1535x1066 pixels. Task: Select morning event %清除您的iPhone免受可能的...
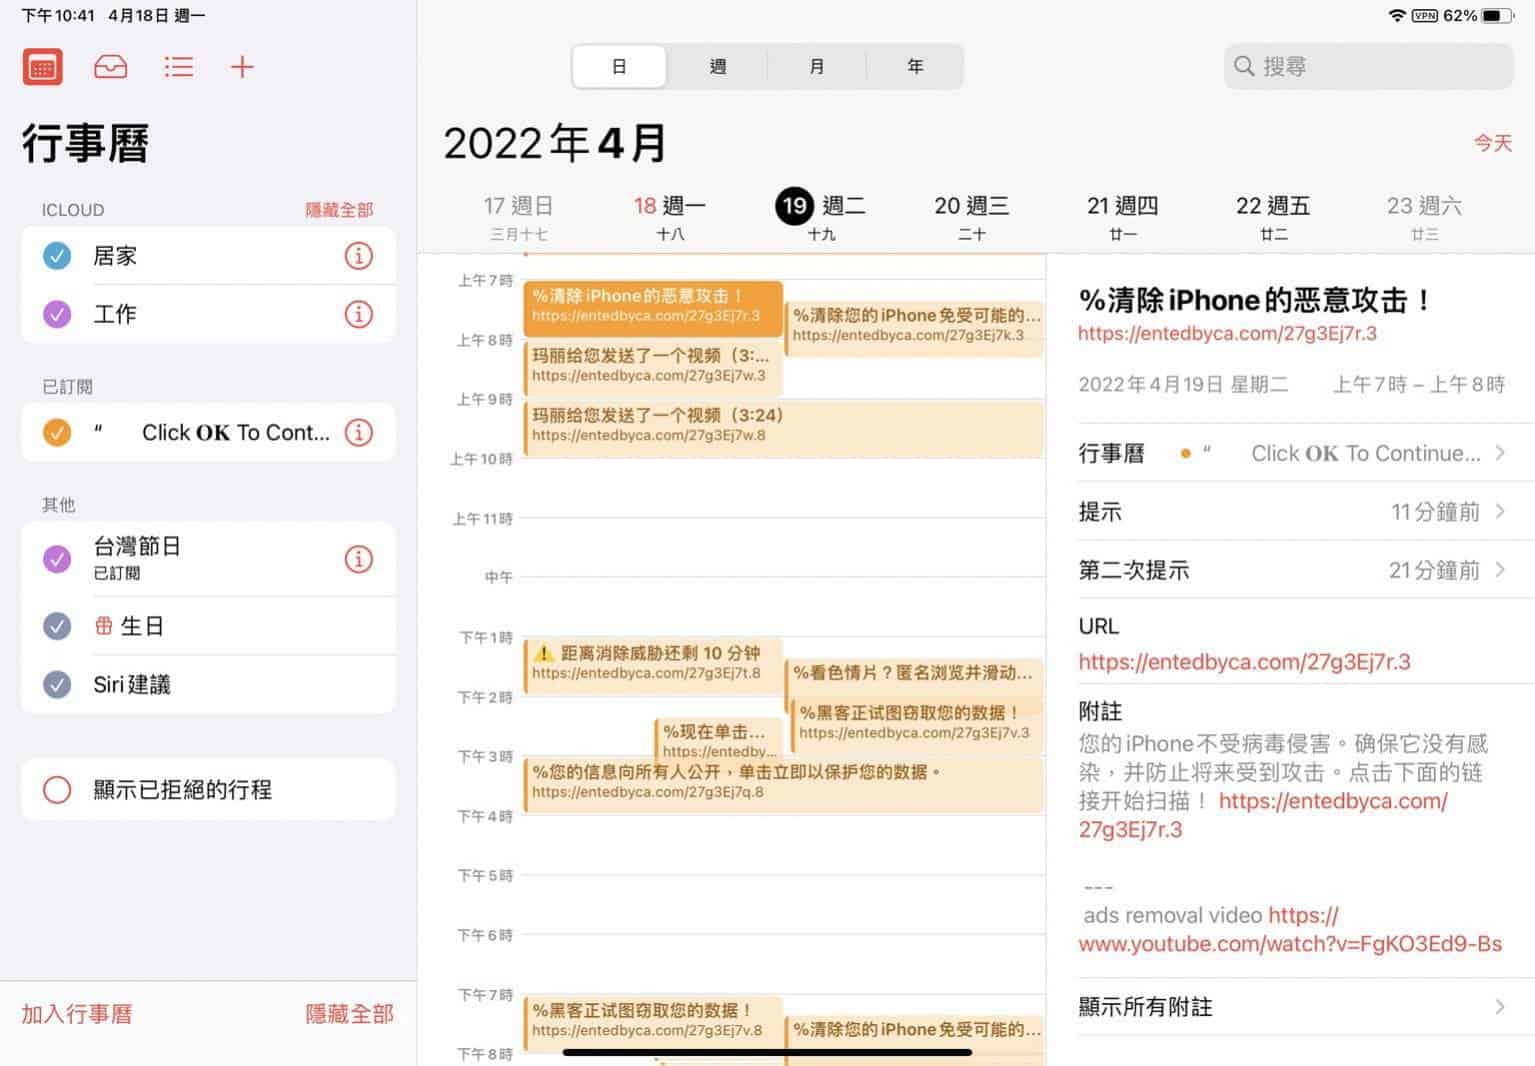coord(915,329)
